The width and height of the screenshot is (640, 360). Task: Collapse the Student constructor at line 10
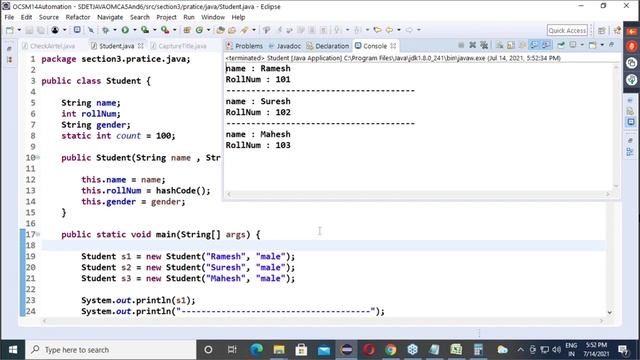[38, 158]
